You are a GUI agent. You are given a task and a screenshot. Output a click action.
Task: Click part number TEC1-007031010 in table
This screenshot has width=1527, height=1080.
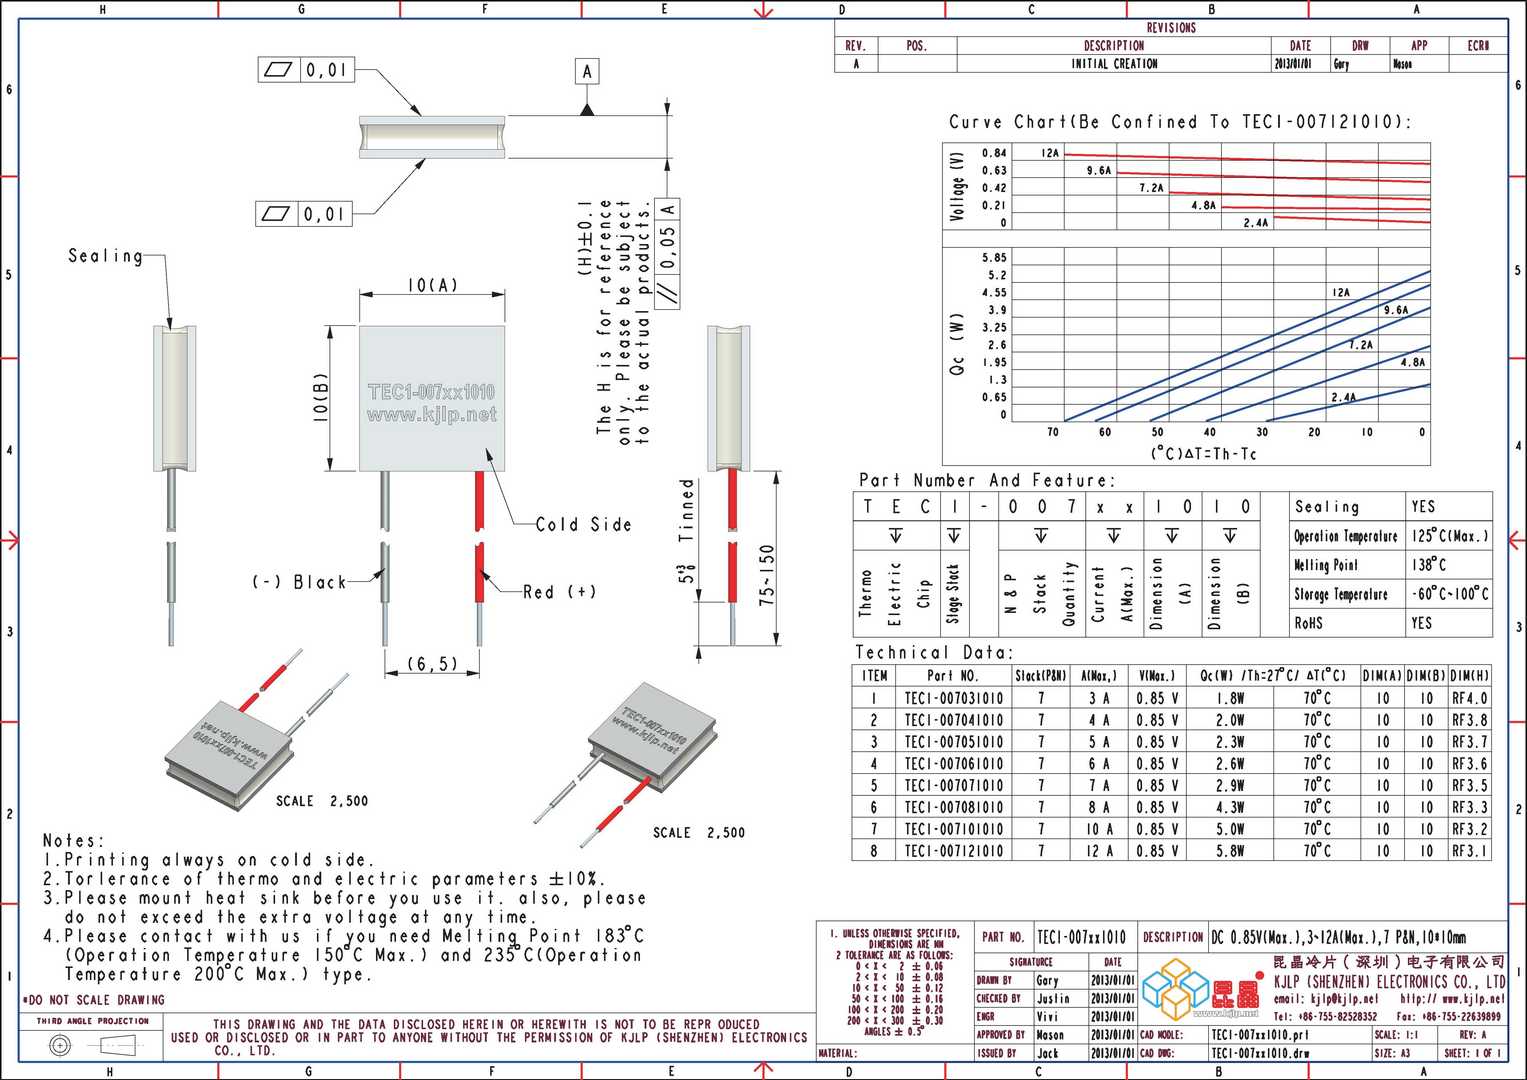[x=953, y=698]
